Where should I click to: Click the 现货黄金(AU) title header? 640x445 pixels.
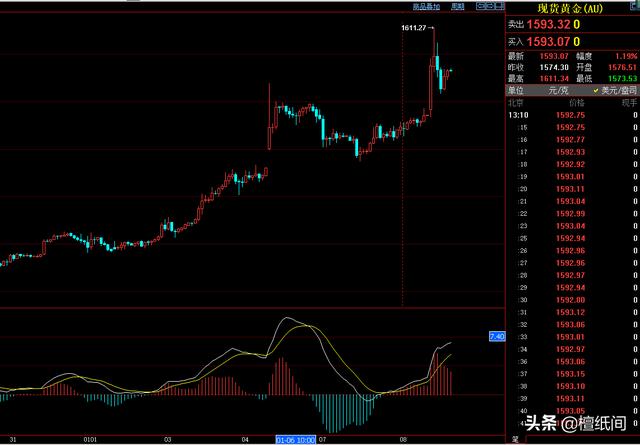570,7
